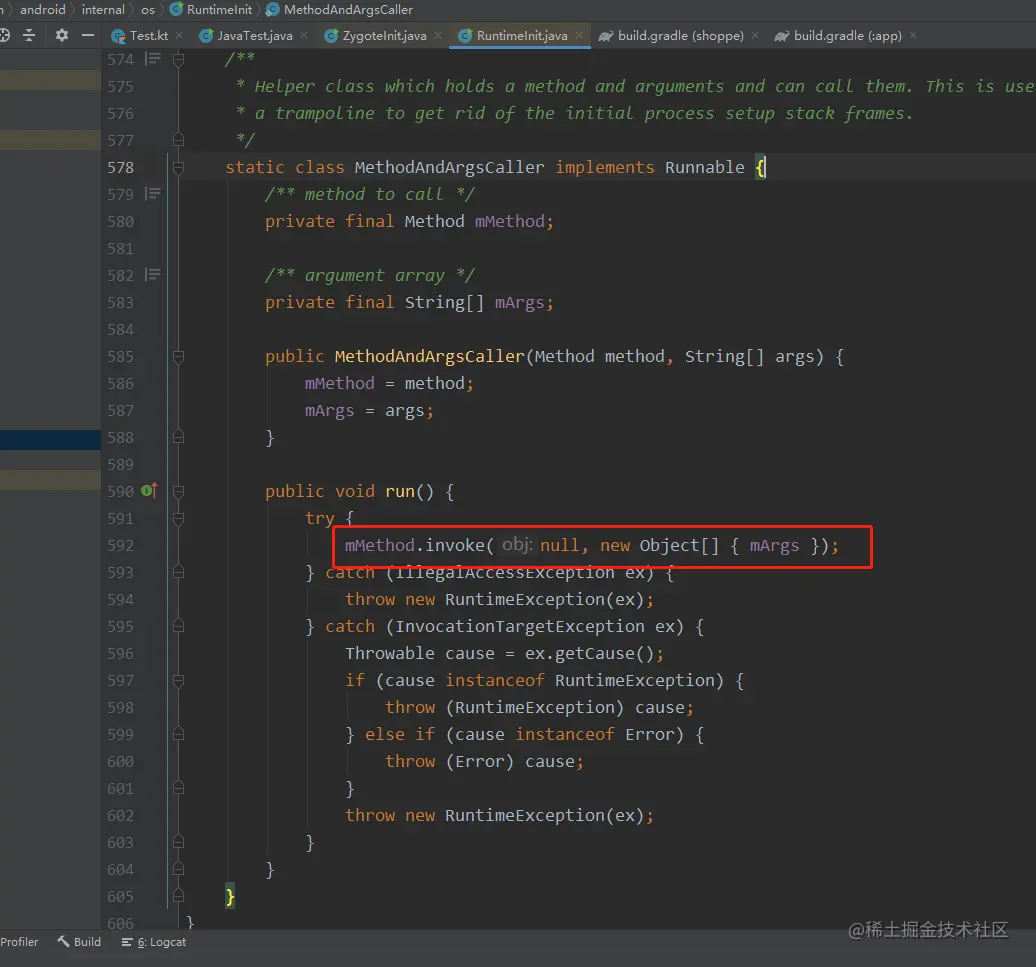The image size is (1036, 967).
Task: Collapse the class fold at line 578
Action: [178, 168]
